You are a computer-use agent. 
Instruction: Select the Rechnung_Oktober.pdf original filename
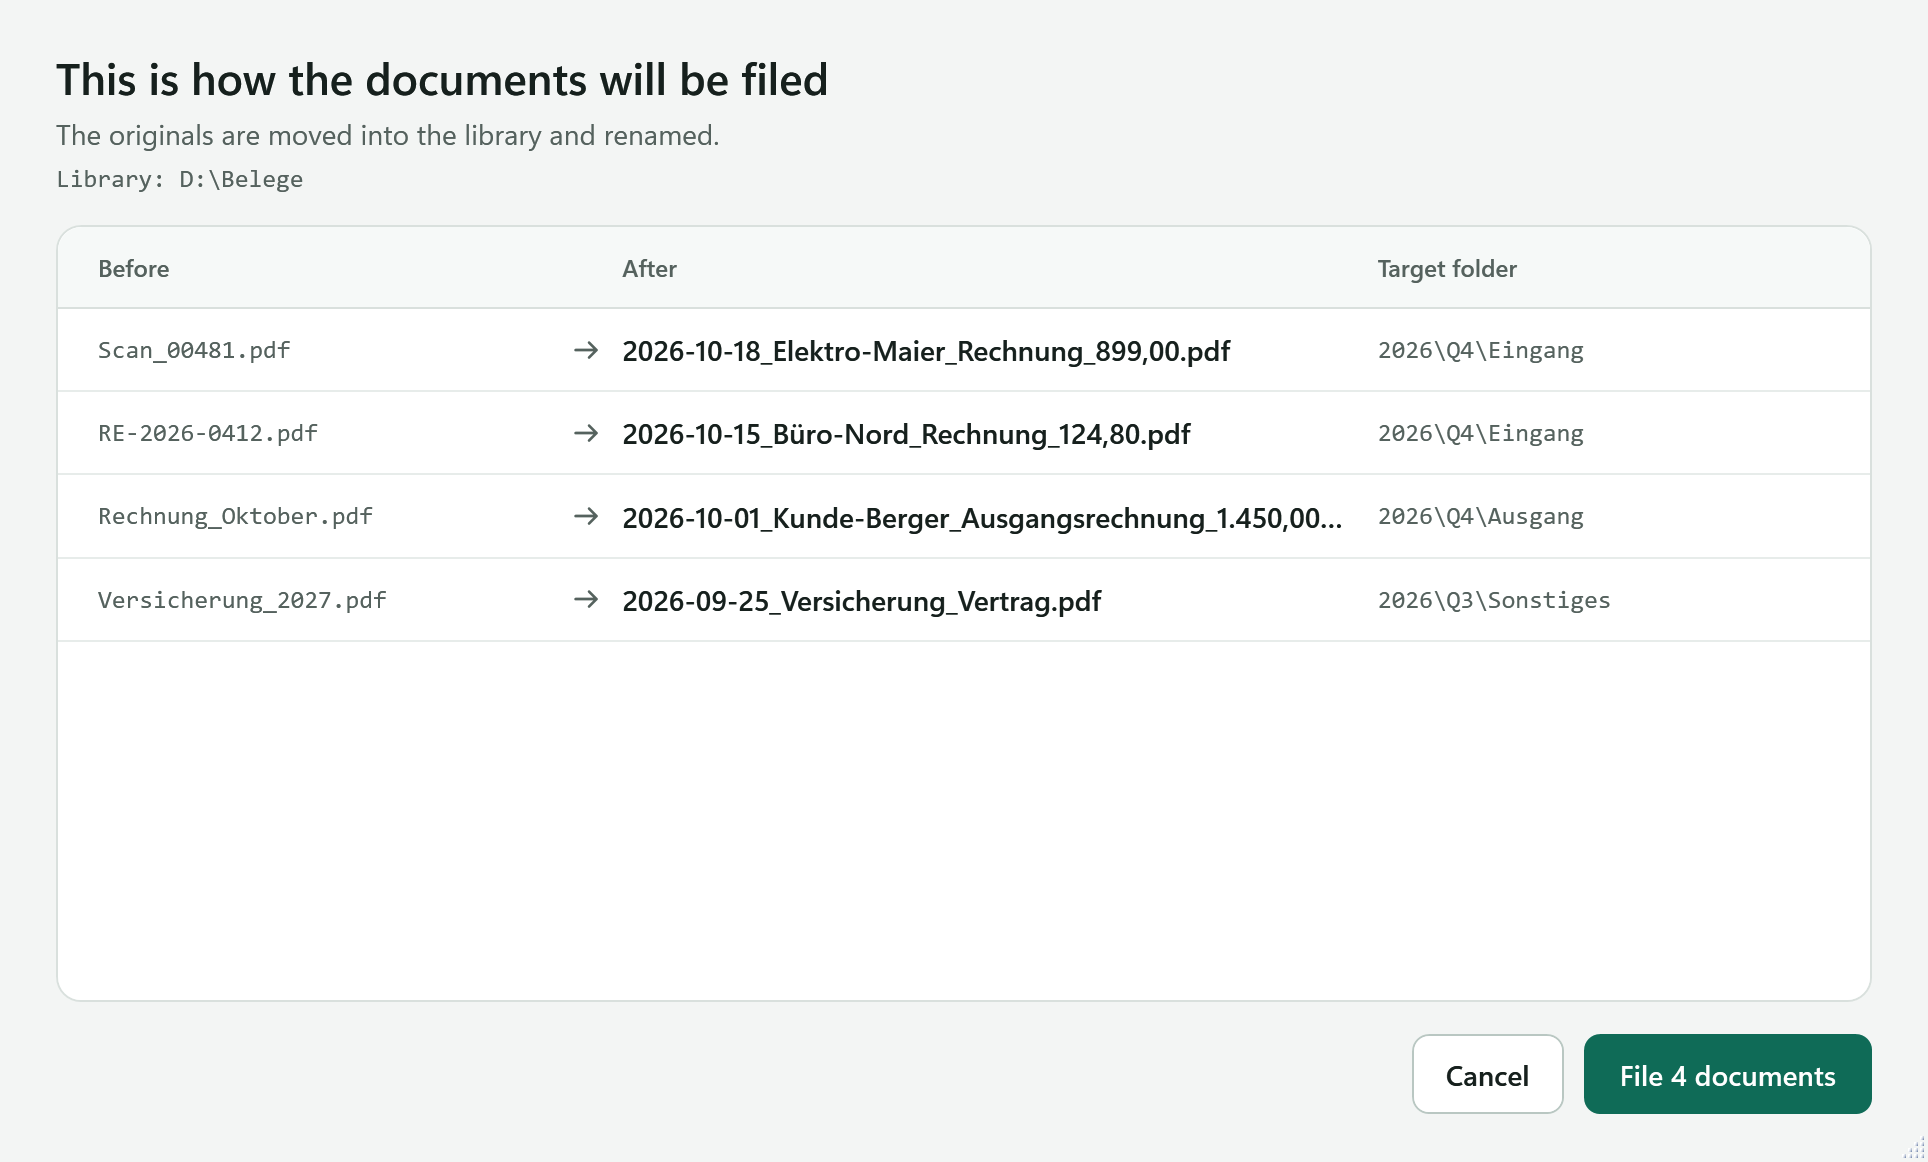click(x=235, y=516)
